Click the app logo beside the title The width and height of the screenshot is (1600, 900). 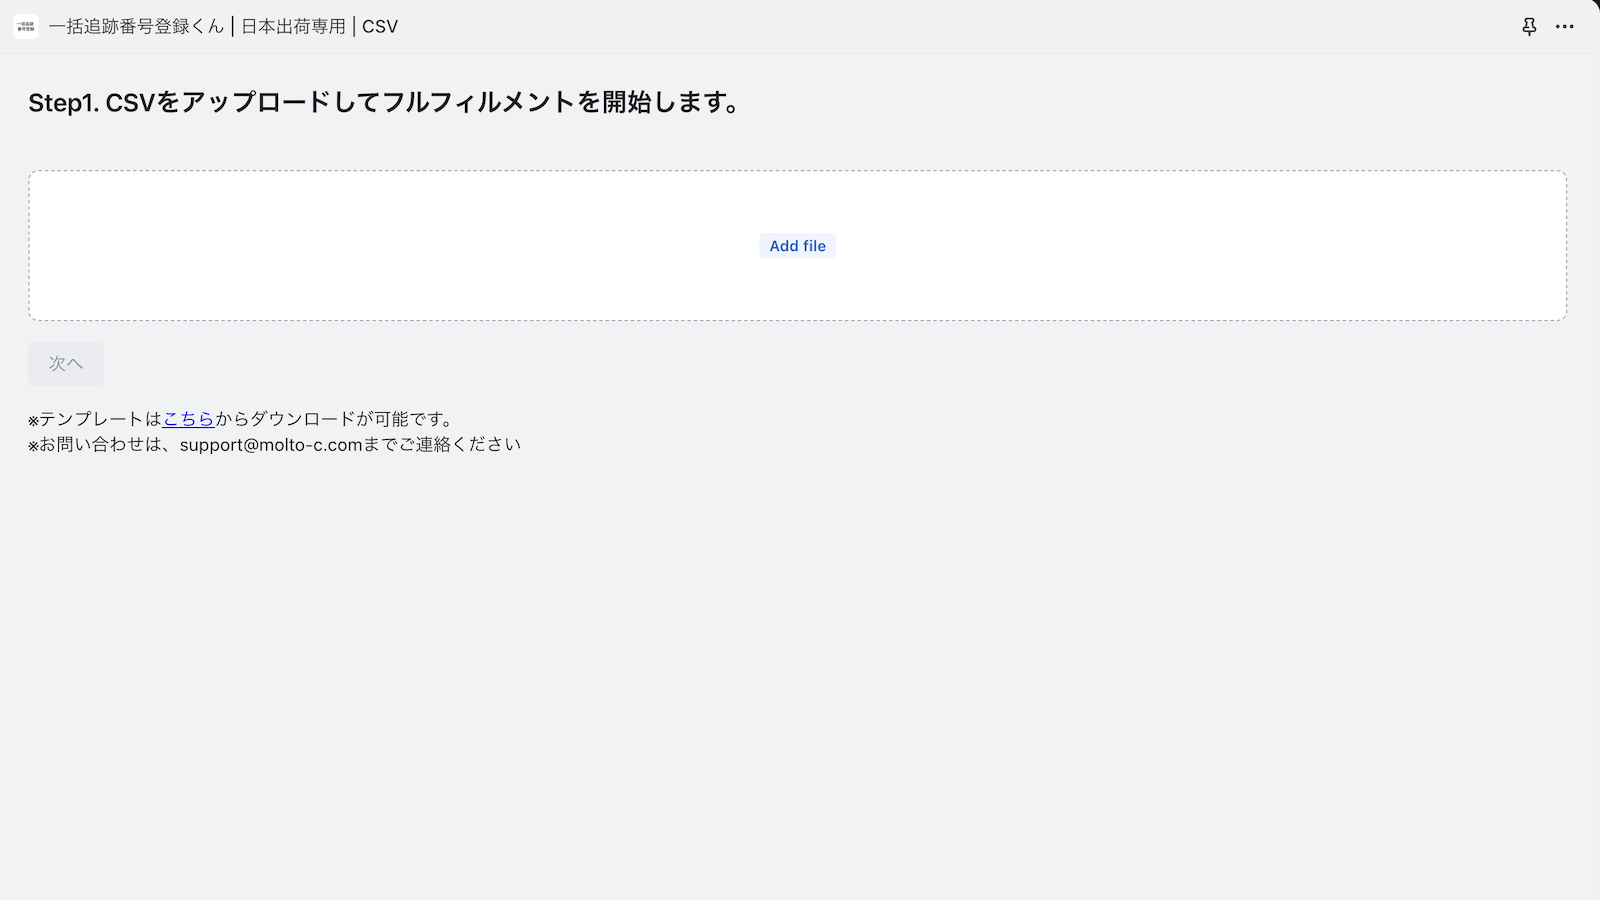tap(25, 26)
